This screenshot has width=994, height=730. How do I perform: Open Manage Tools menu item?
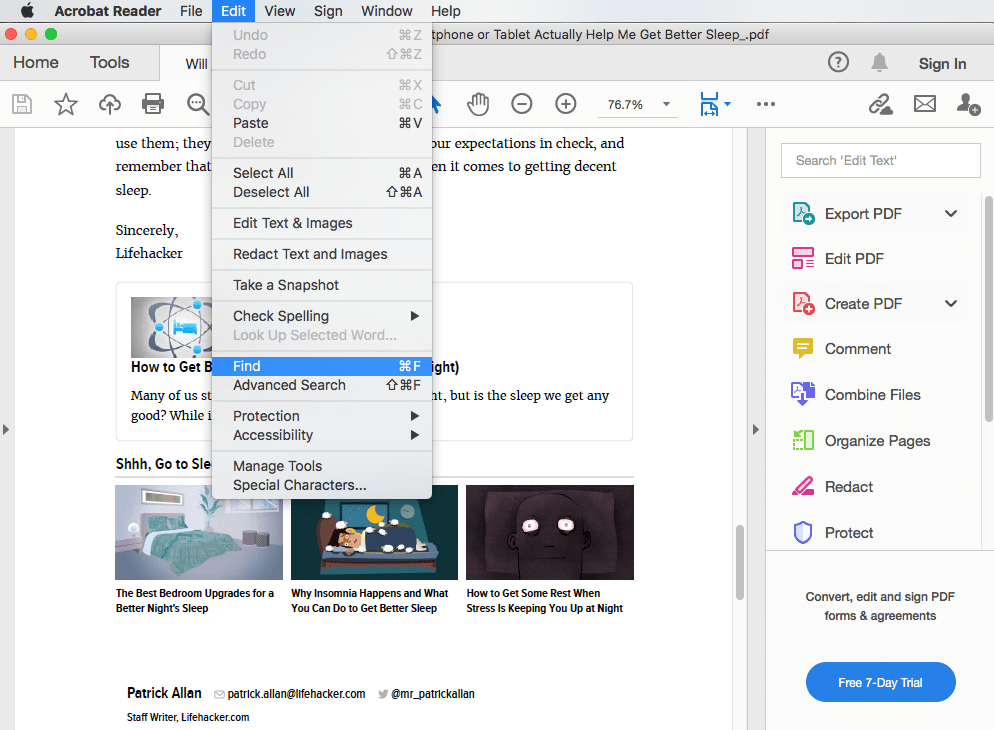(322, 466)
